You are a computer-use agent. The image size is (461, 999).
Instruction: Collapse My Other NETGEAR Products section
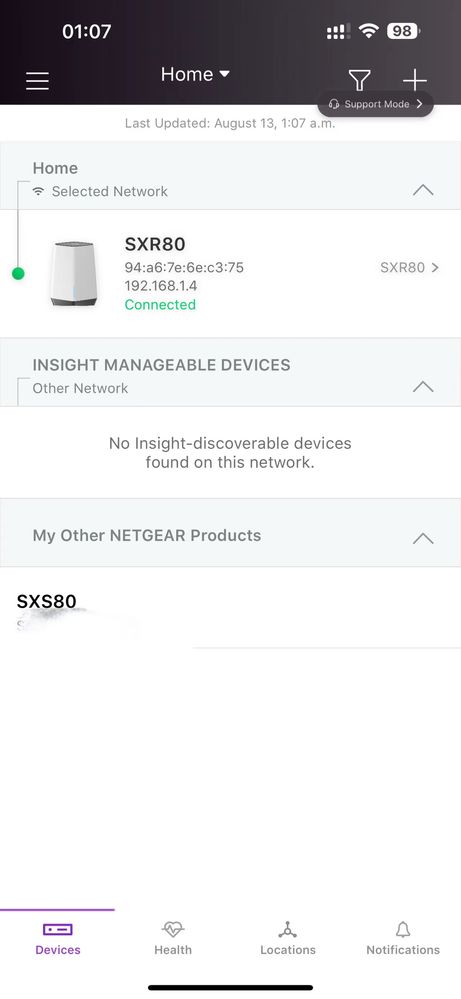pos(423,538)
